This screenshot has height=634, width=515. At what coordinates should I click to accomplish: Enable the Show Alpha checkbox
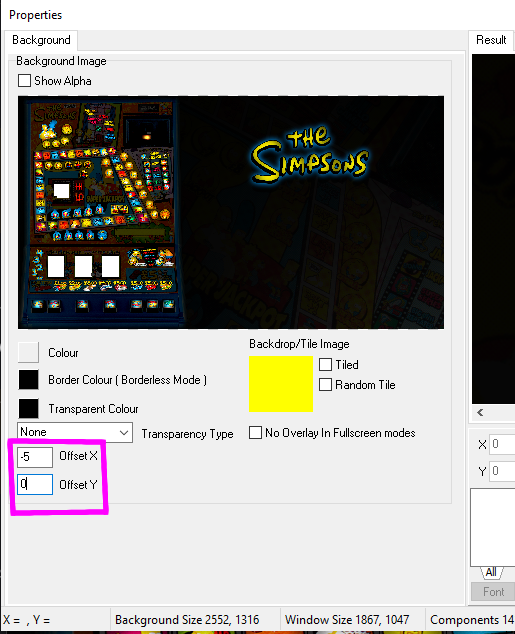pyautogui.click(x=24, y=80)
